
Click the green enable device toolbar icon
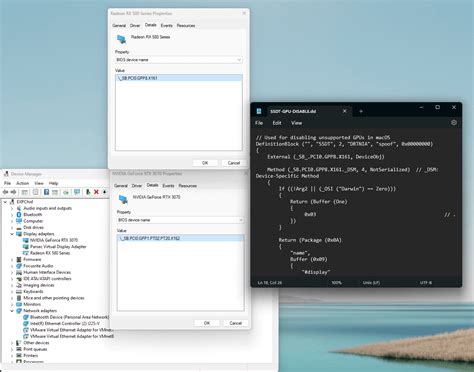[88, 192]
